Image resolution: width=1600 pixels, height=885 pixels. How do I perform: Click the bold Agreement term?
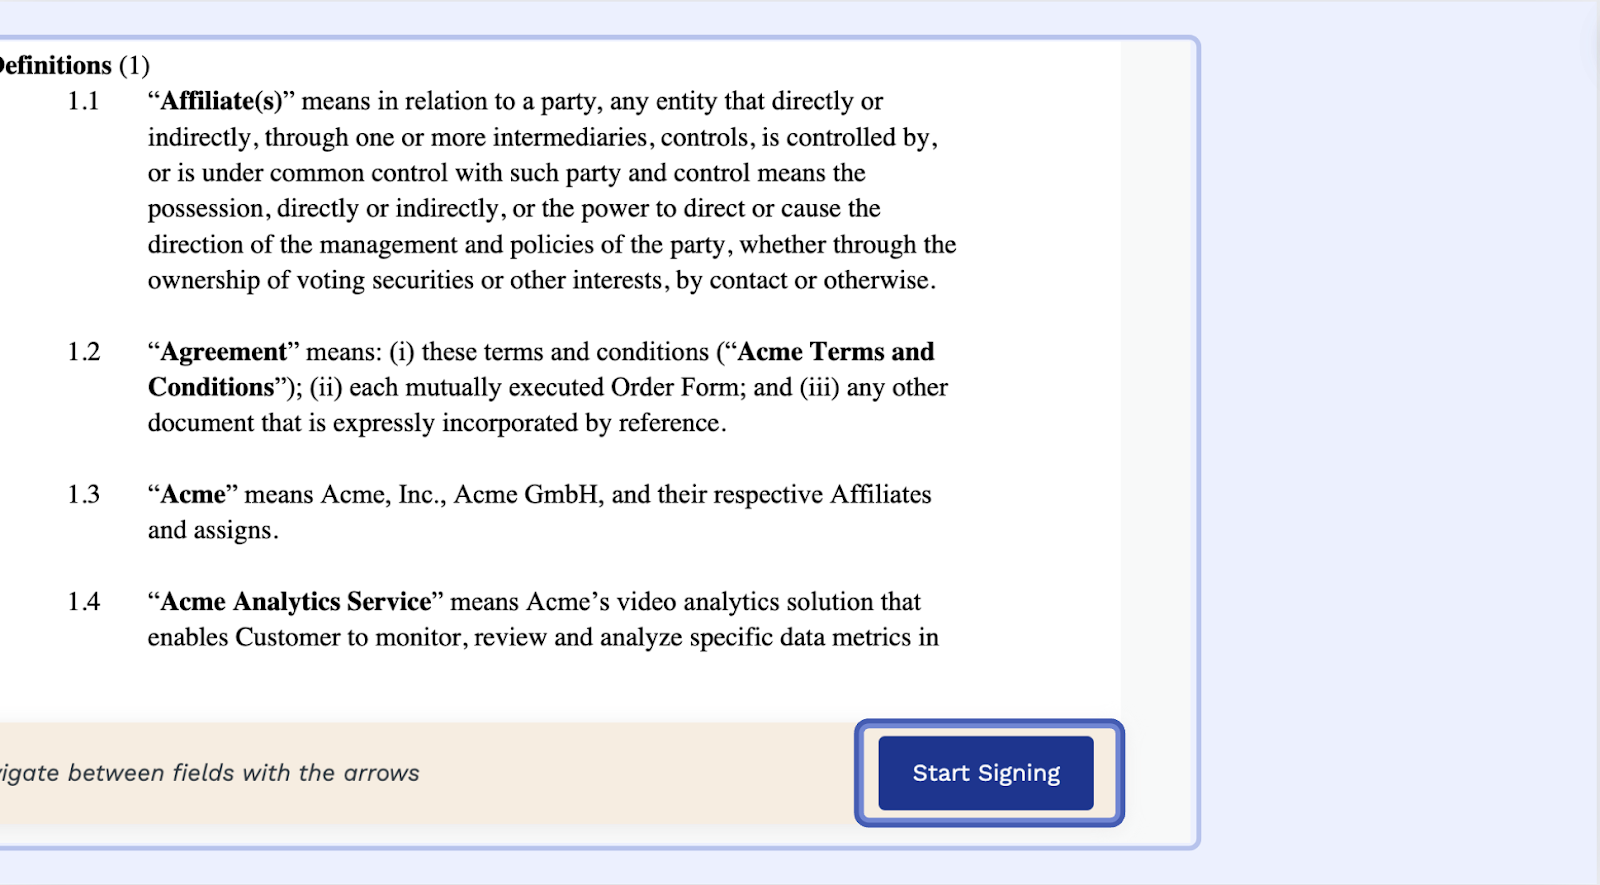(x=224, y=352)
